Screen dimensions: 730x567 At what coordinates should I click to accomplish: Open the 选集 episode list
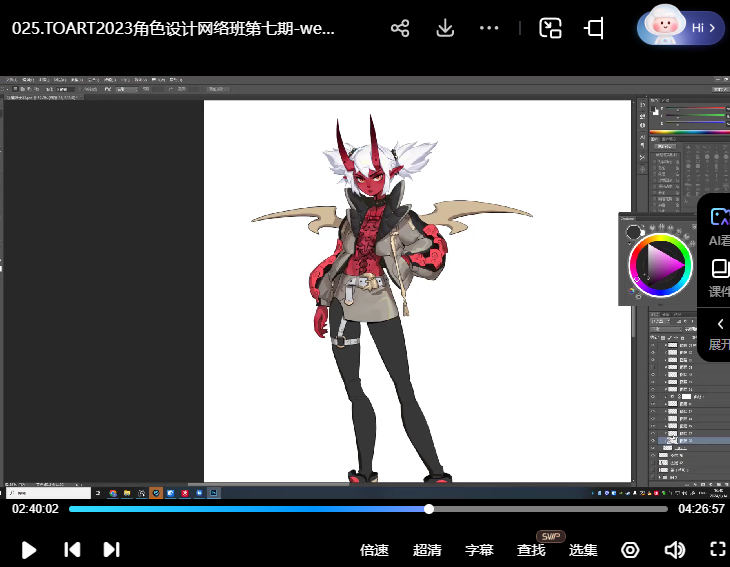[583, 549]
